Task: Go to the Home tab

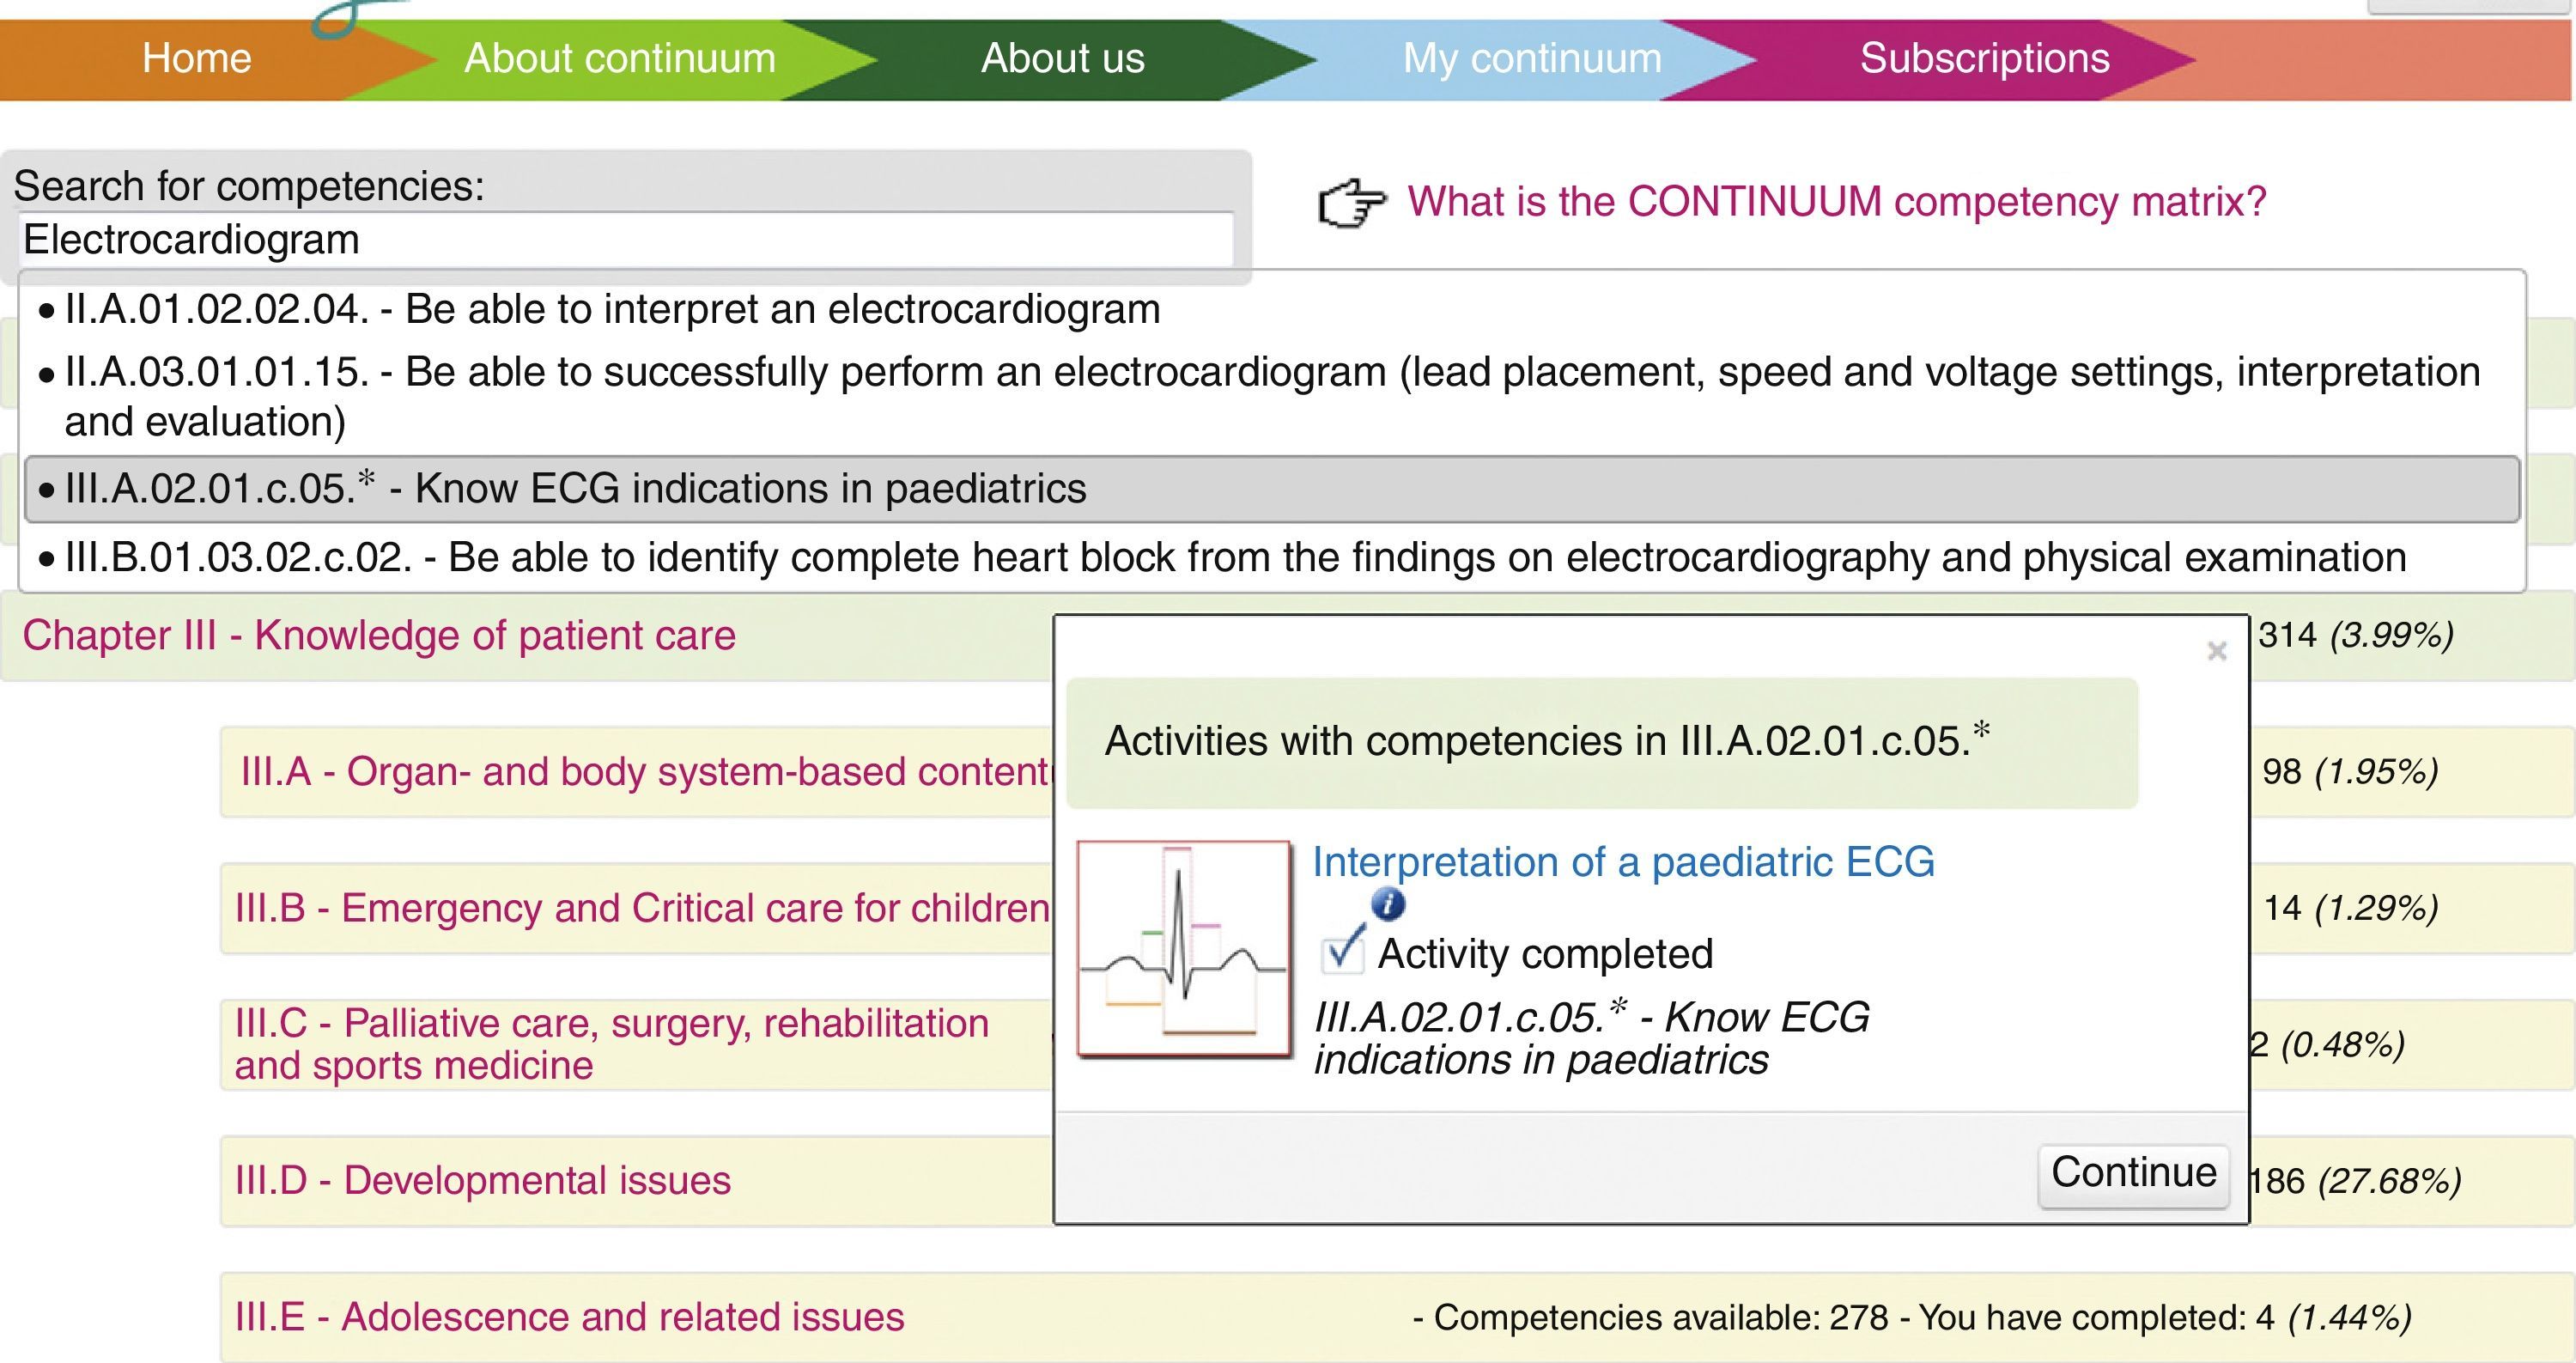Action: pyautogui.click(x=196, y=58)
